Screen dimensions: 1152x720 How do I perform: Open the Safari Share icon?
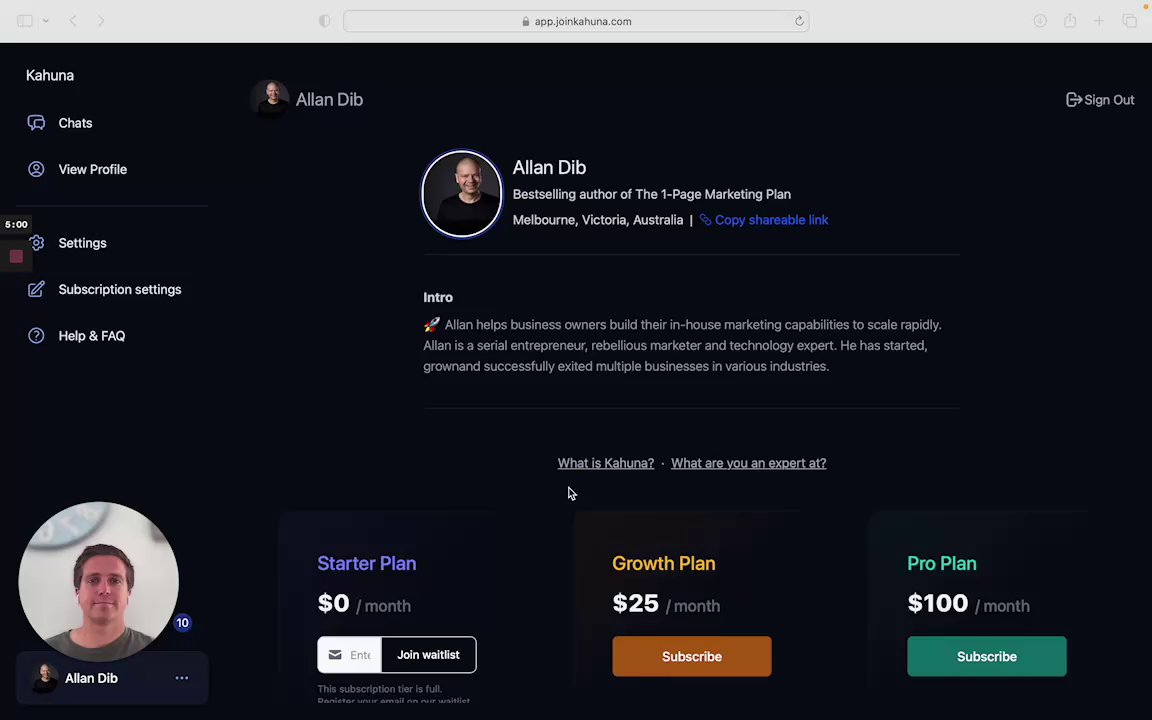tap(1070, 21)
